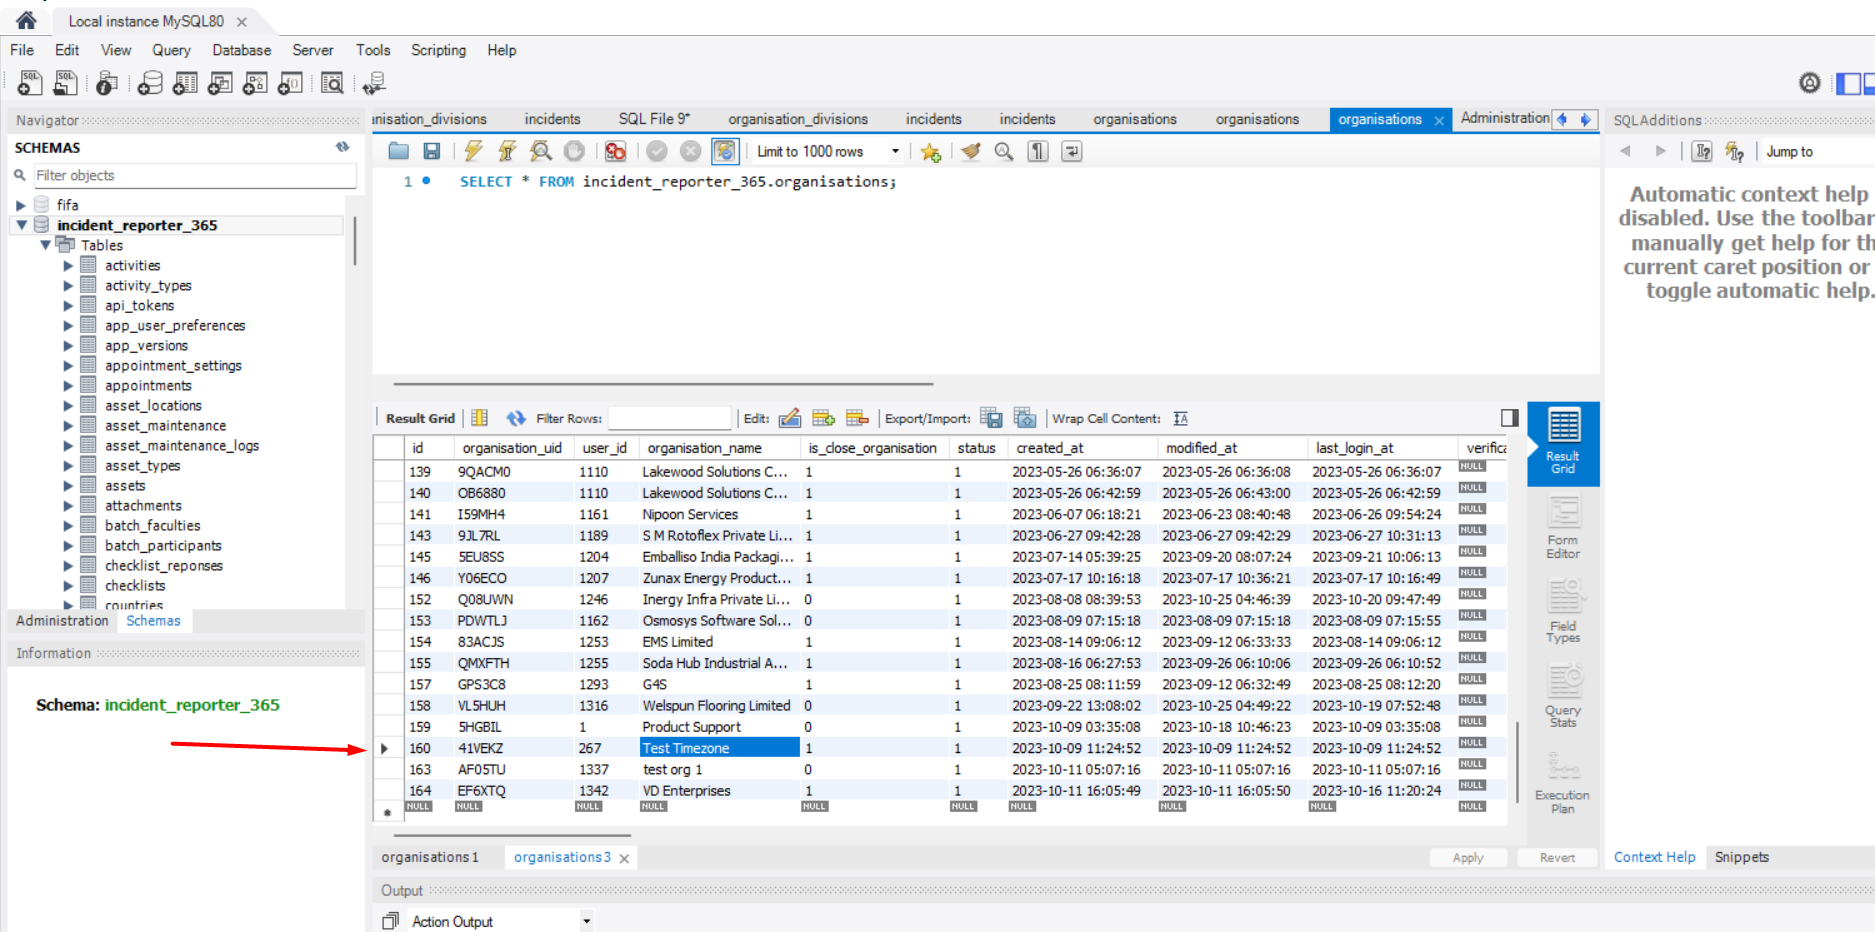Execute the SQL query with lightning bolt icon

[473, 151]
